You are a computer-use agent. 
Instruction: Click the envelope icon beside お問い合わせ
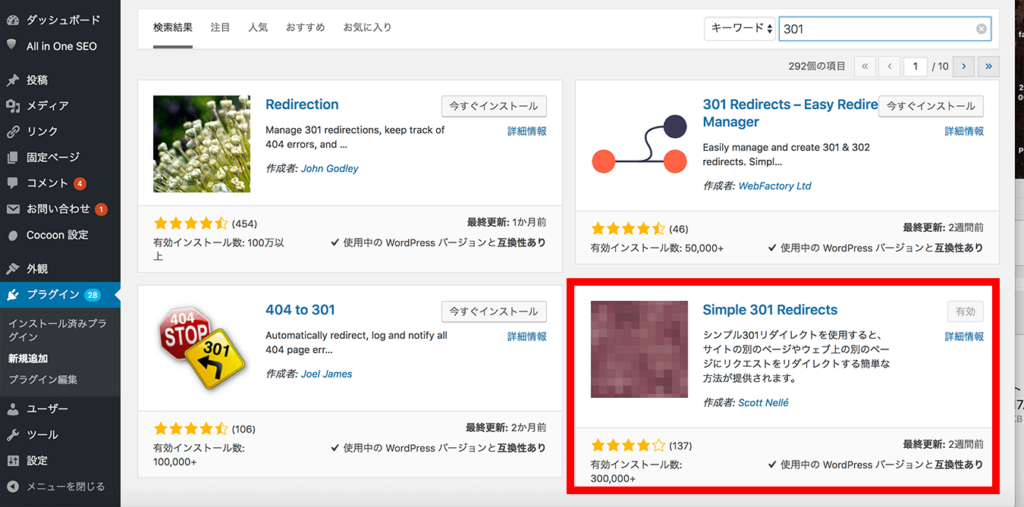click(x=12, y=209)
